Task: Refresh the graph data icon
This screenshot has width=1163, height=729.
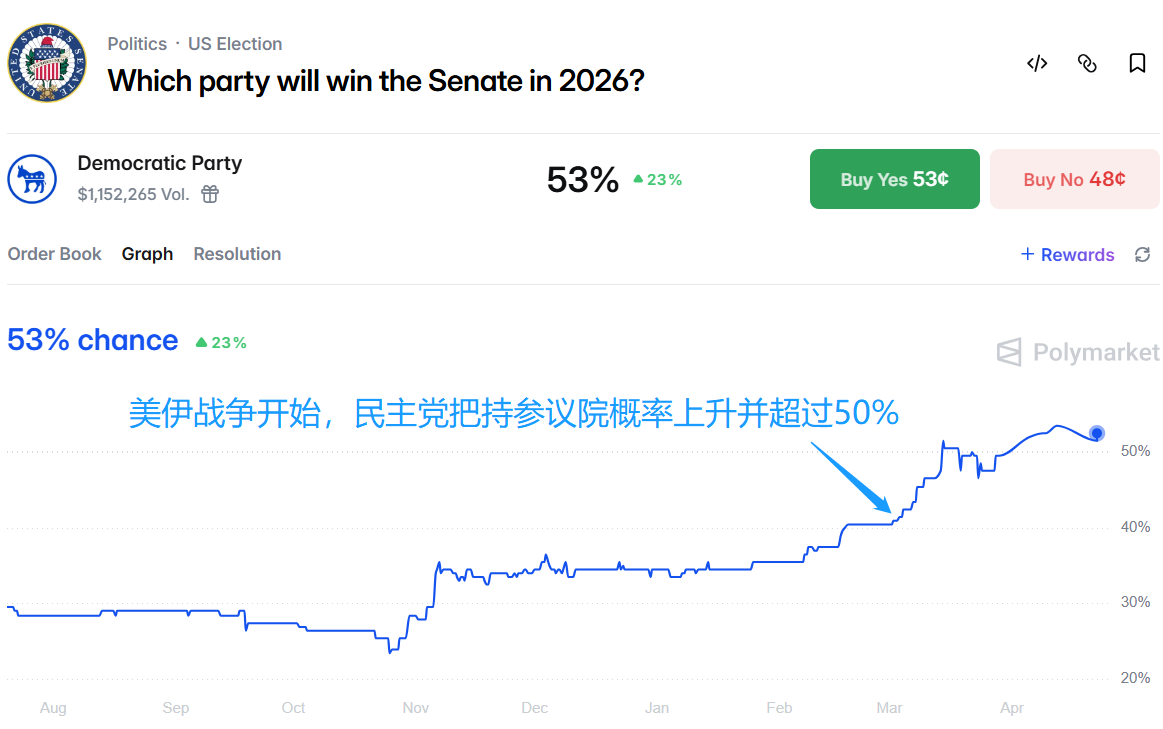Action: 1143,255
